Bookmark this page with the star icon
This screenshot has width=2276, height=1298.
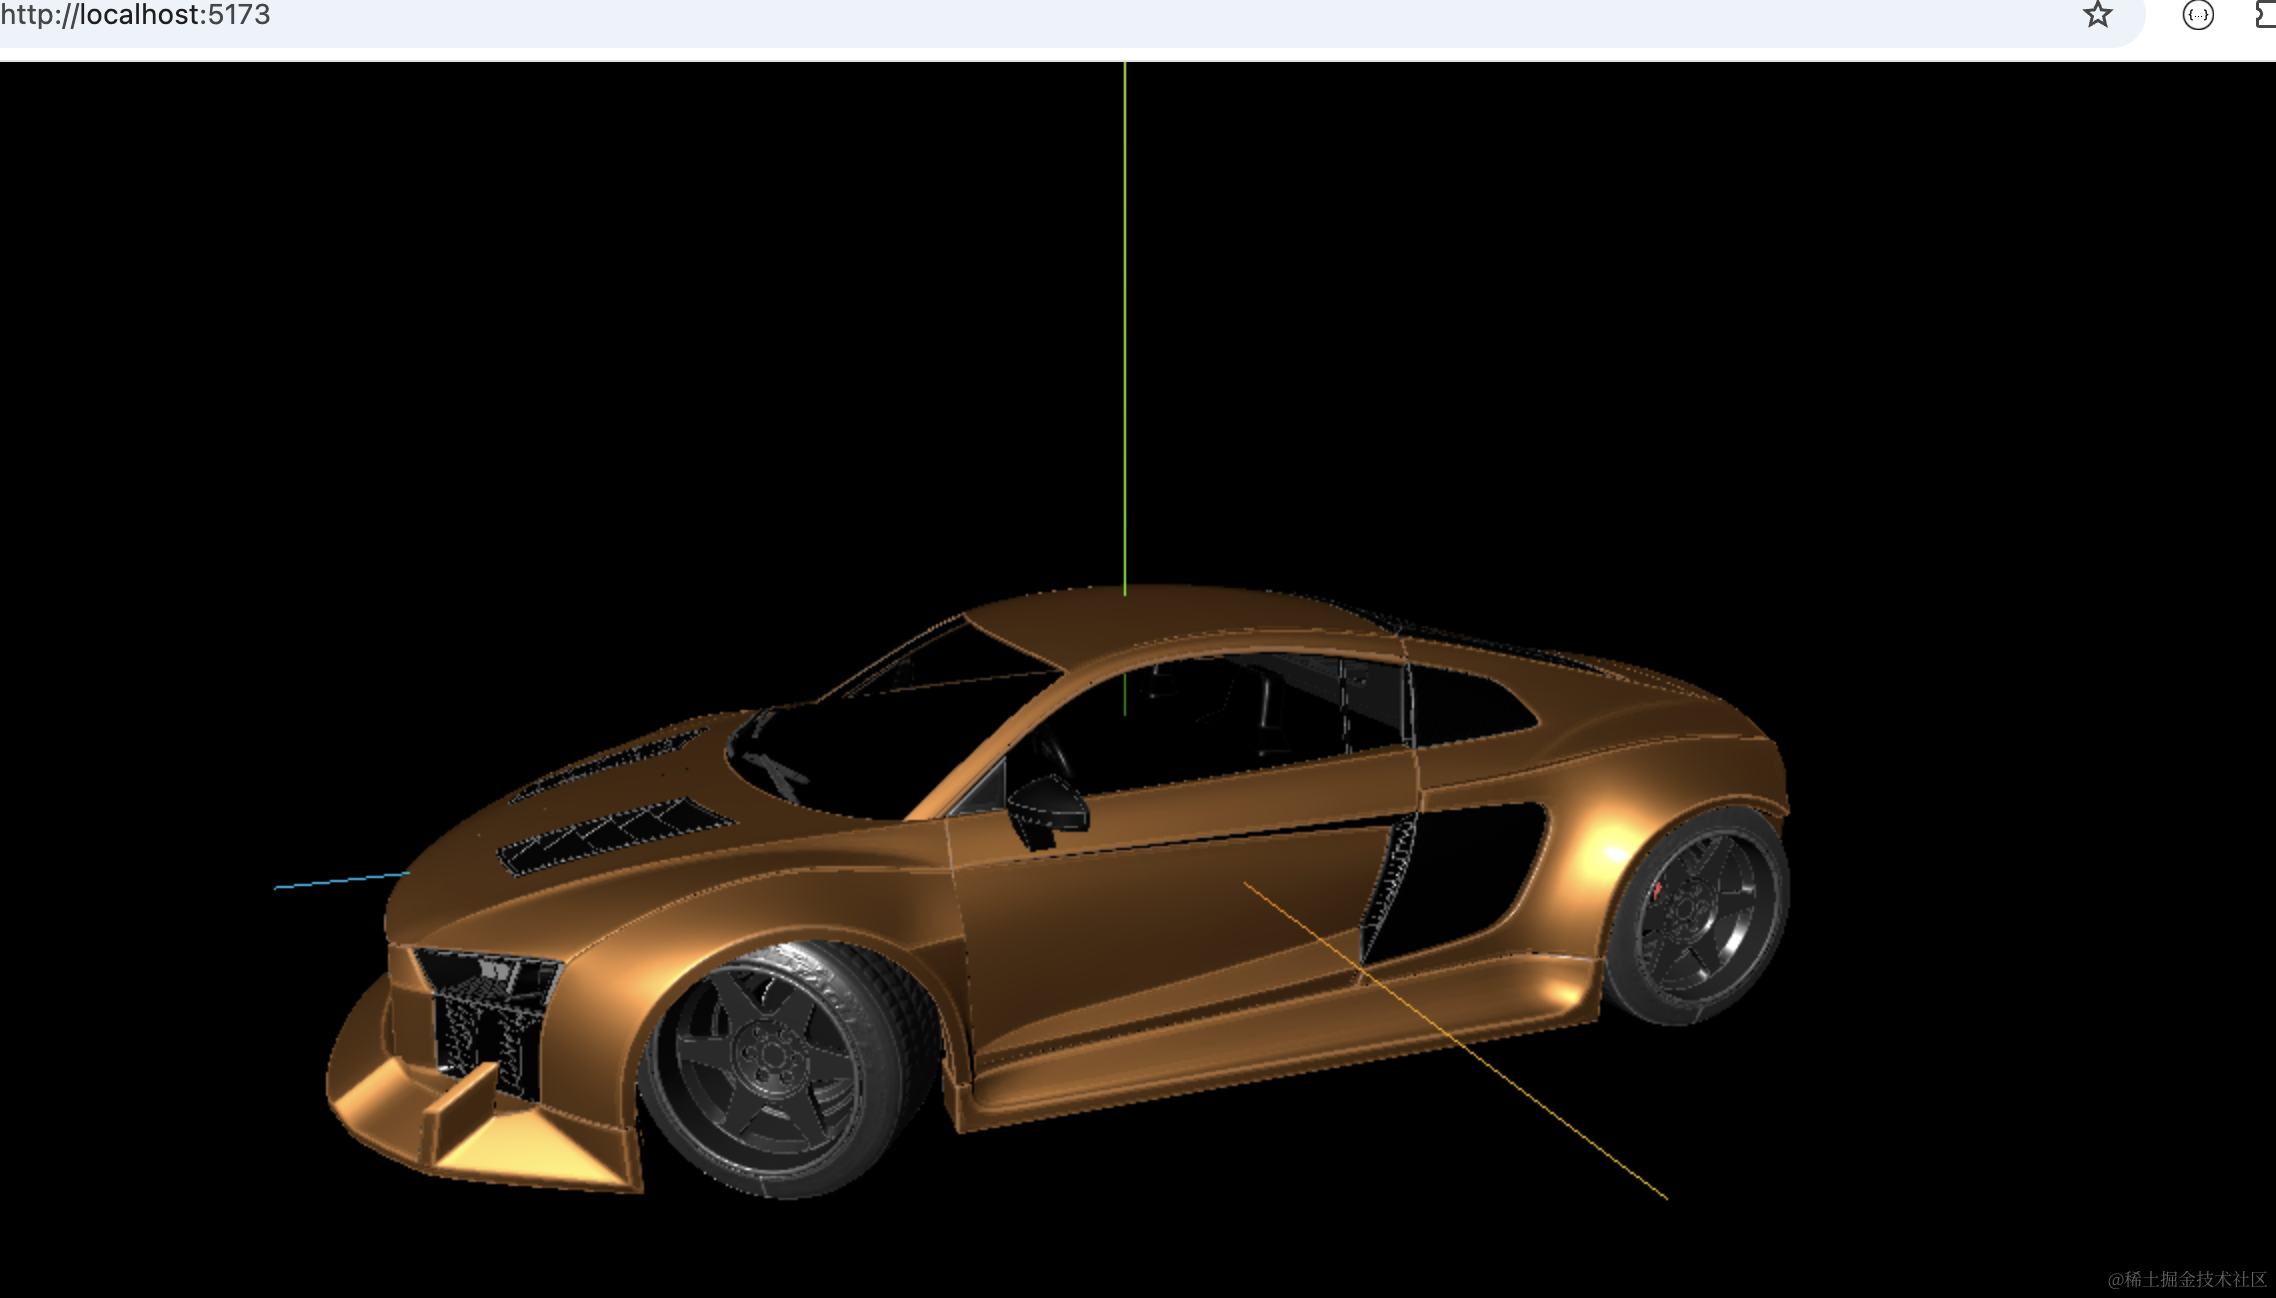tap(2097, 15)
